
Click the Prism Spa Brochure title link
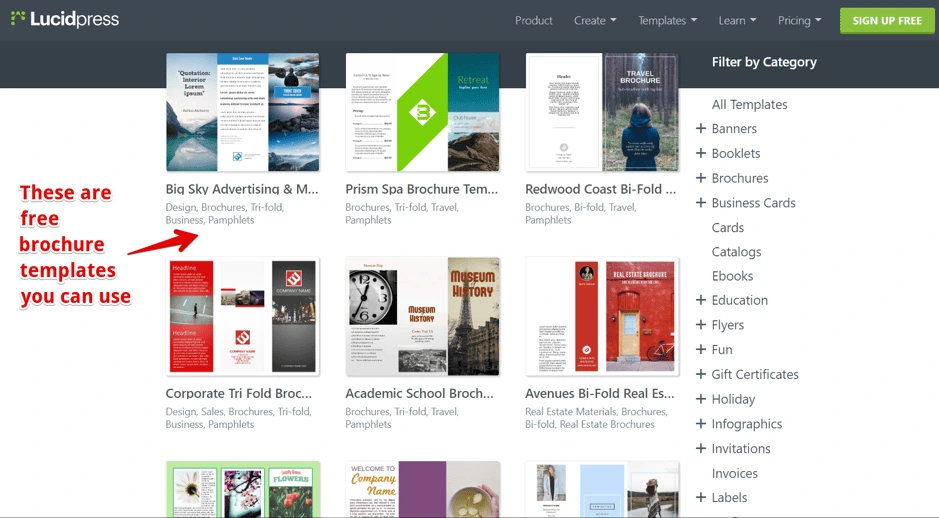422,189
